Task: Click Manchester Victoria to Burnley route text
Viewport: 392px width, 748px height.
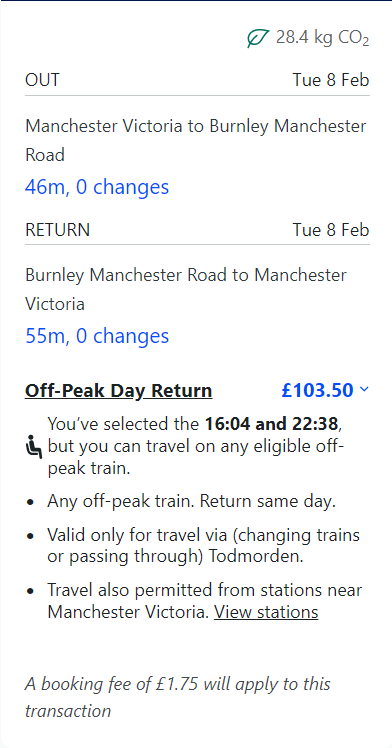Action: point(196,140)
